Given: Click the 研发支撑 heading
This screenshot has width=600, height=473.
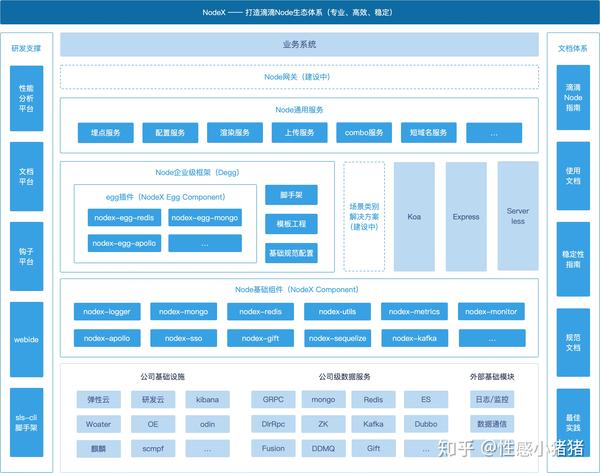Looking at the screenshot, I should tap(26, 48).
